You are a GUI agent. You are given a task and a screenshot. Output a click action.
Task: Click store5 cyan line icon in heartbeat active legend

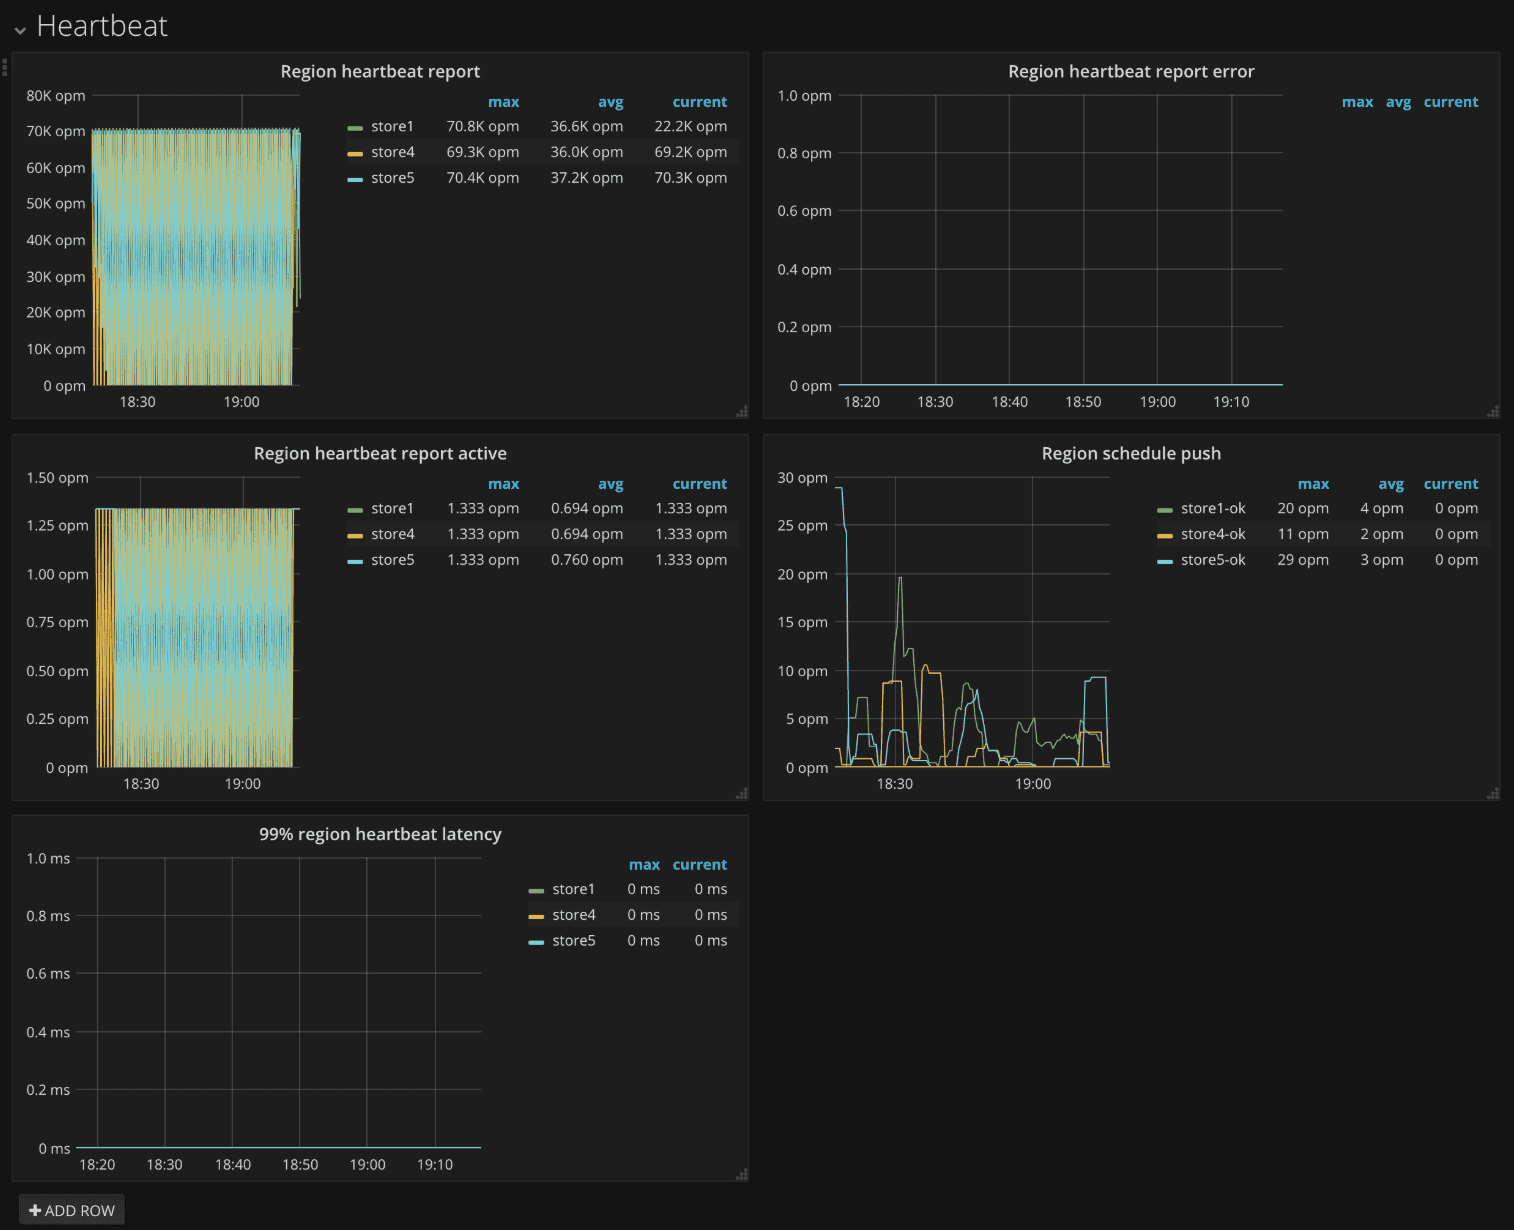pyautogui.click(x=355, y=562)
